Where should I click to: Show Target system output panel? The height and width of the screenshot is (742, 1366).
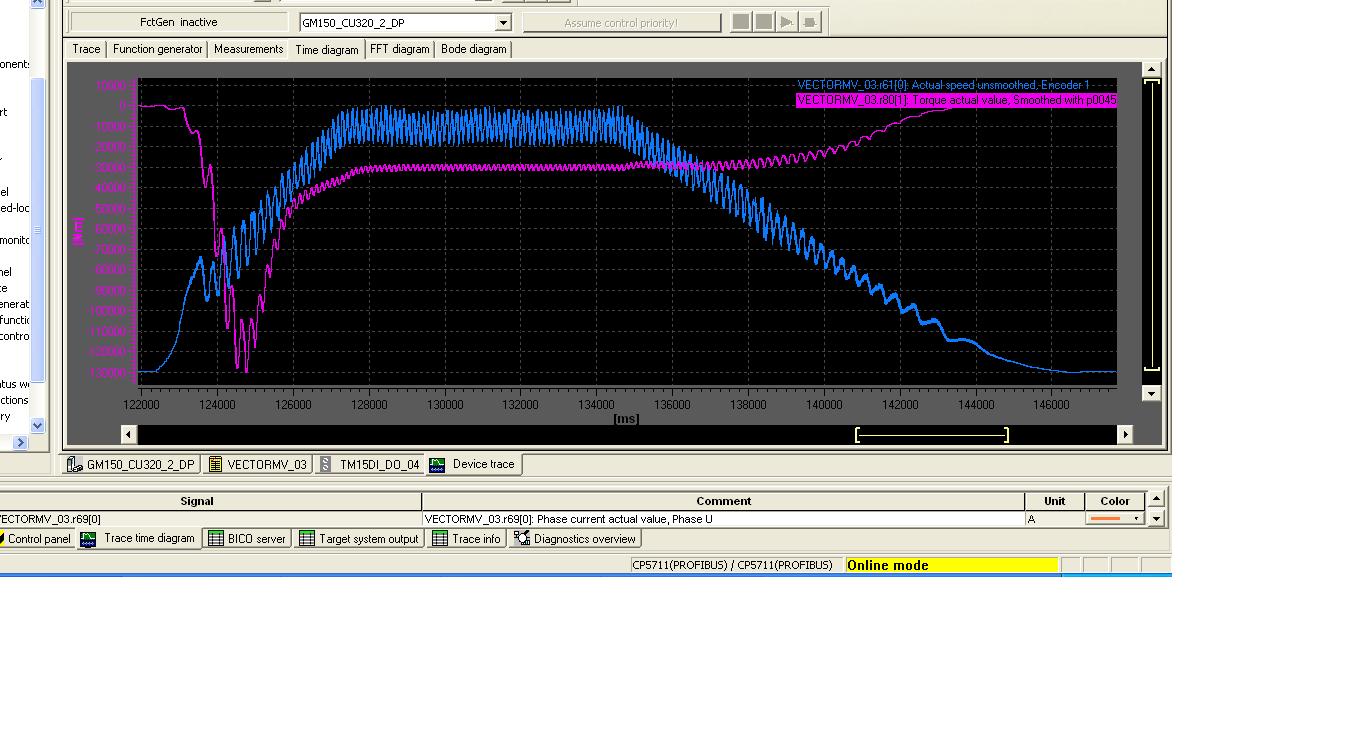(x=359, y=539)
